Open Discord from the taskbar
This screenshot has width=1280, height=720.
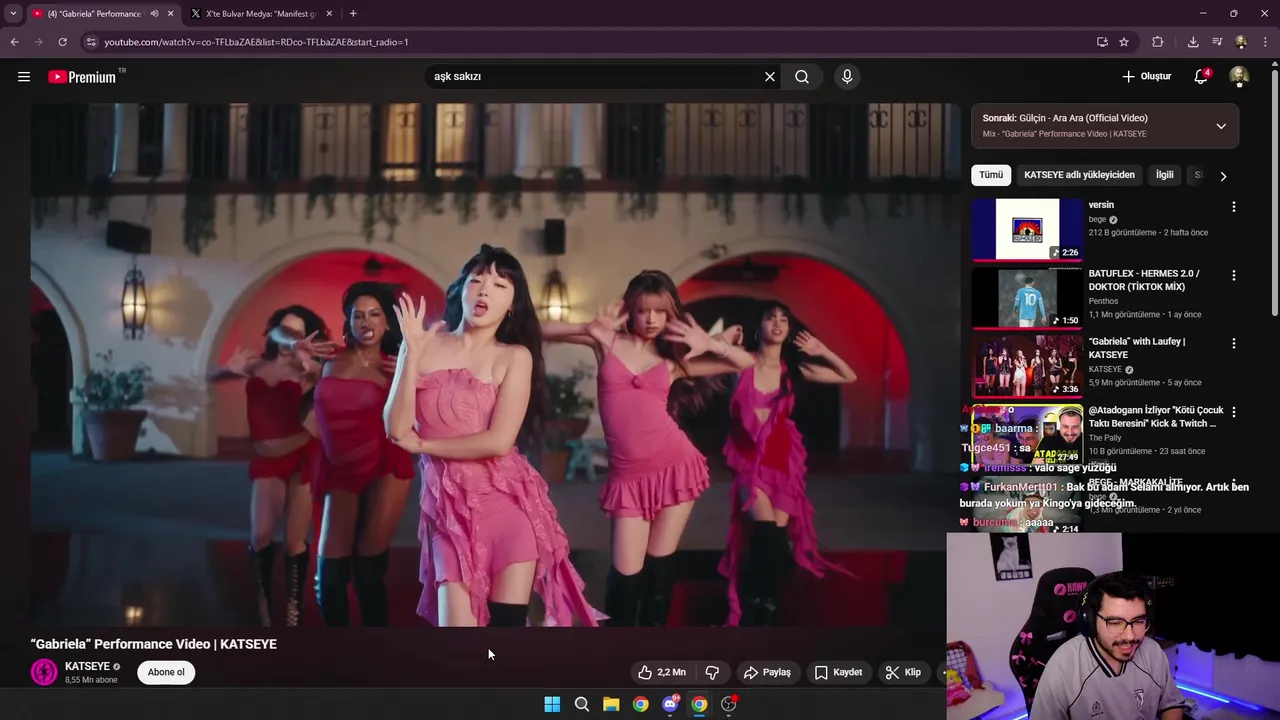click(670, 704)
